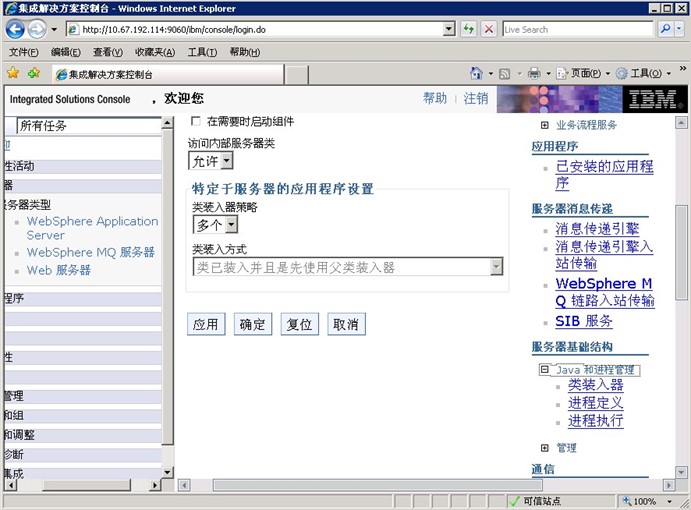Click the Live Search input field
This screenshot has width=691, height=510.
577,30
